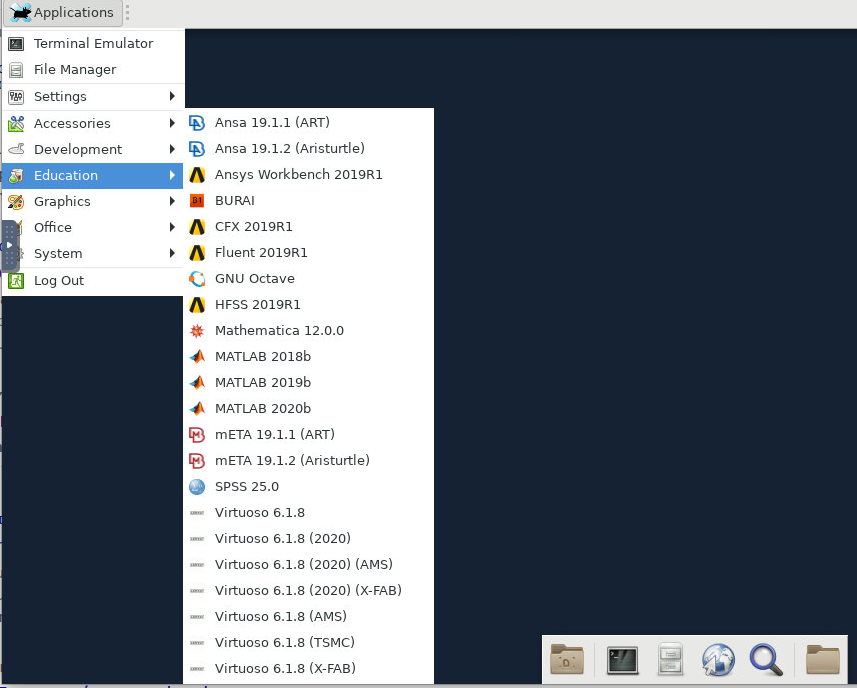Open the Development menu category

(x=93, y=149)
